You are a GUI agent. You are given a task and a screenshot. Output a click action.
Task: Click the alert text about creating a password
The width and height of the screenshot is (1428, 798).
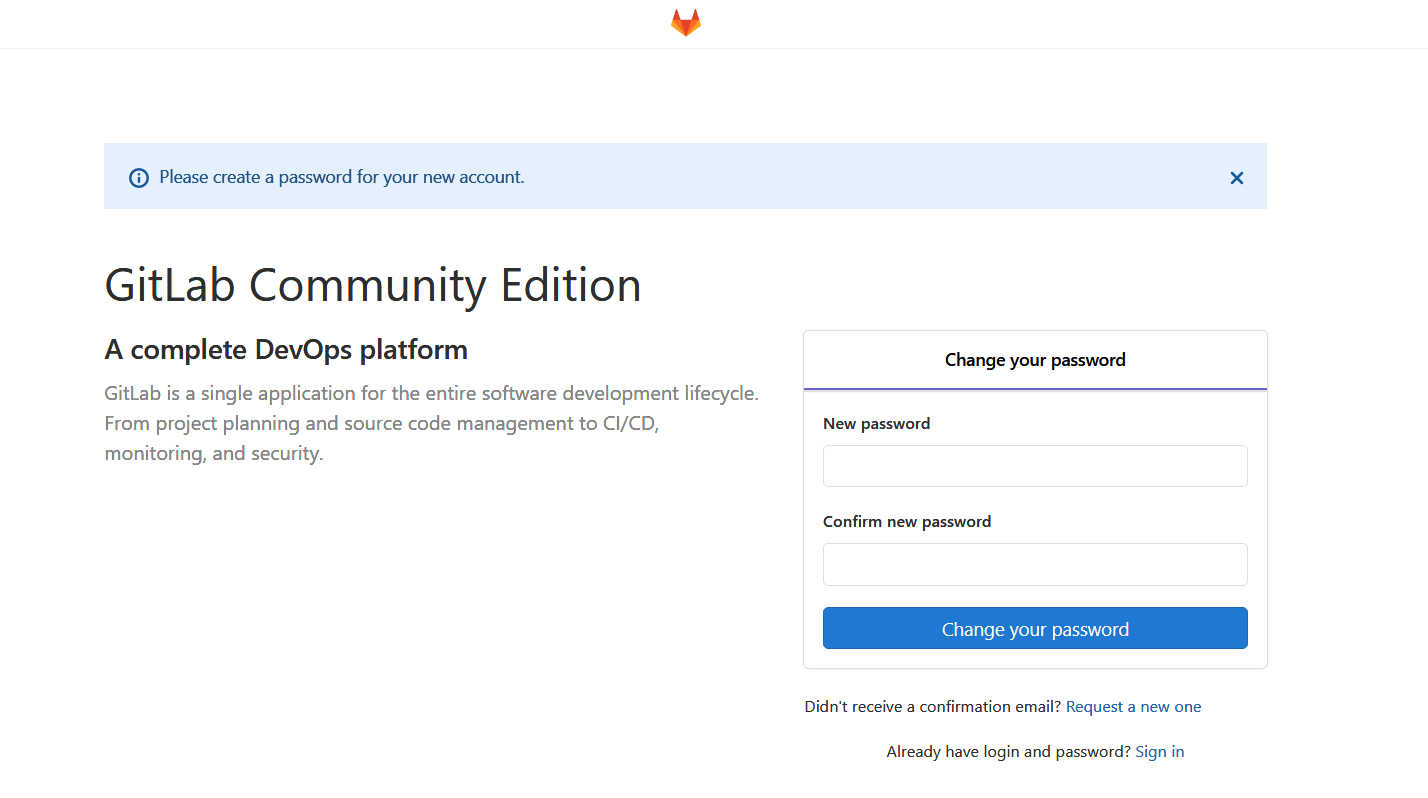[342, 177]
